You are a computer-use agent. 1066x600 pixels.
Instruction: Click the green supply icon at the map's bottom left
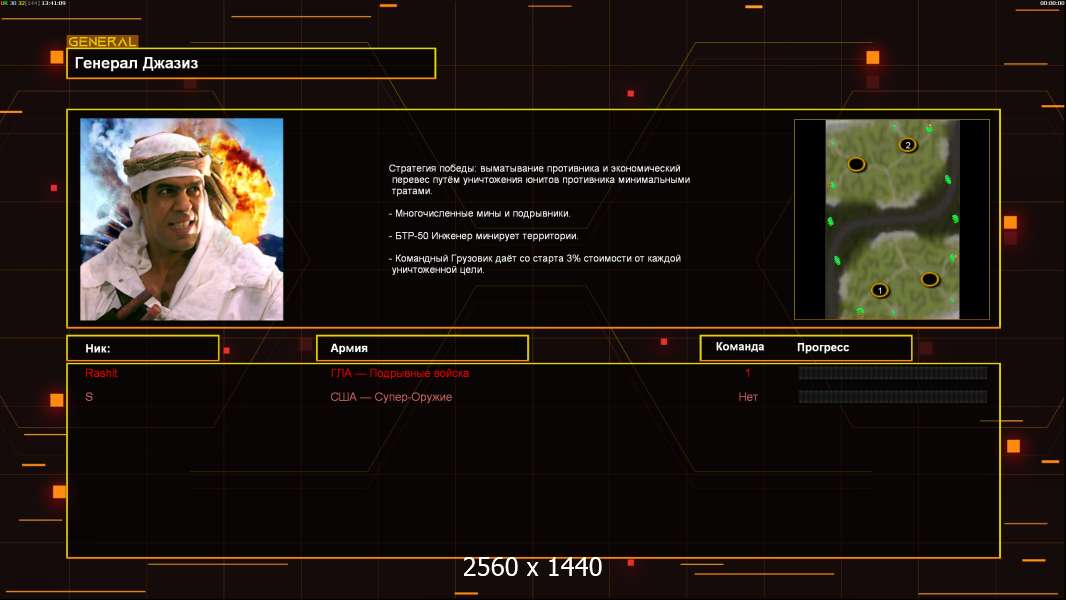point(860,311)
